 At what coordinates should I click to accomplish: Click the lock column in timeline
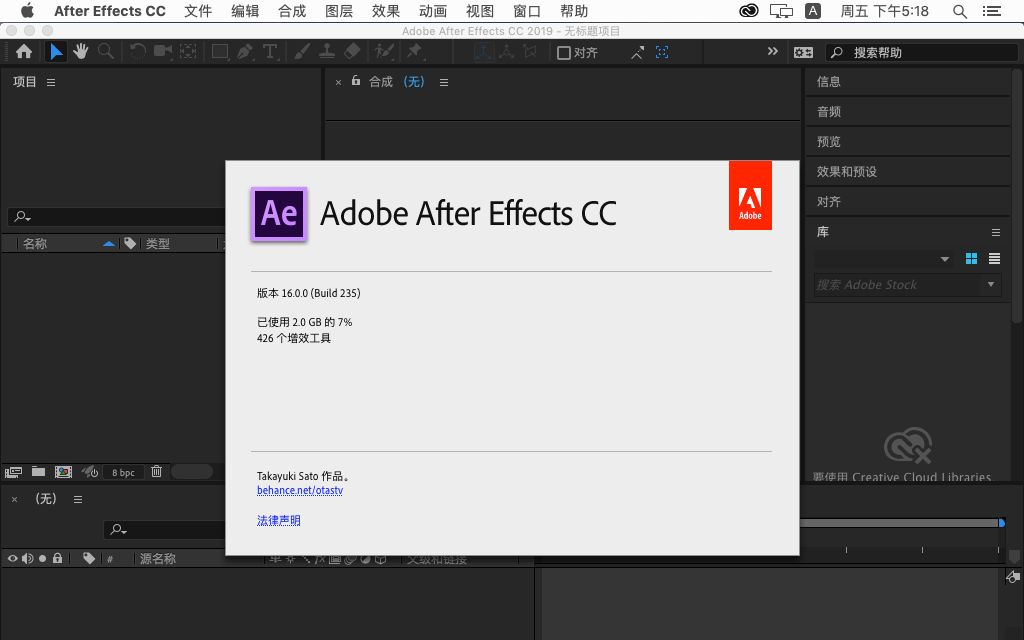coord(57,558)
